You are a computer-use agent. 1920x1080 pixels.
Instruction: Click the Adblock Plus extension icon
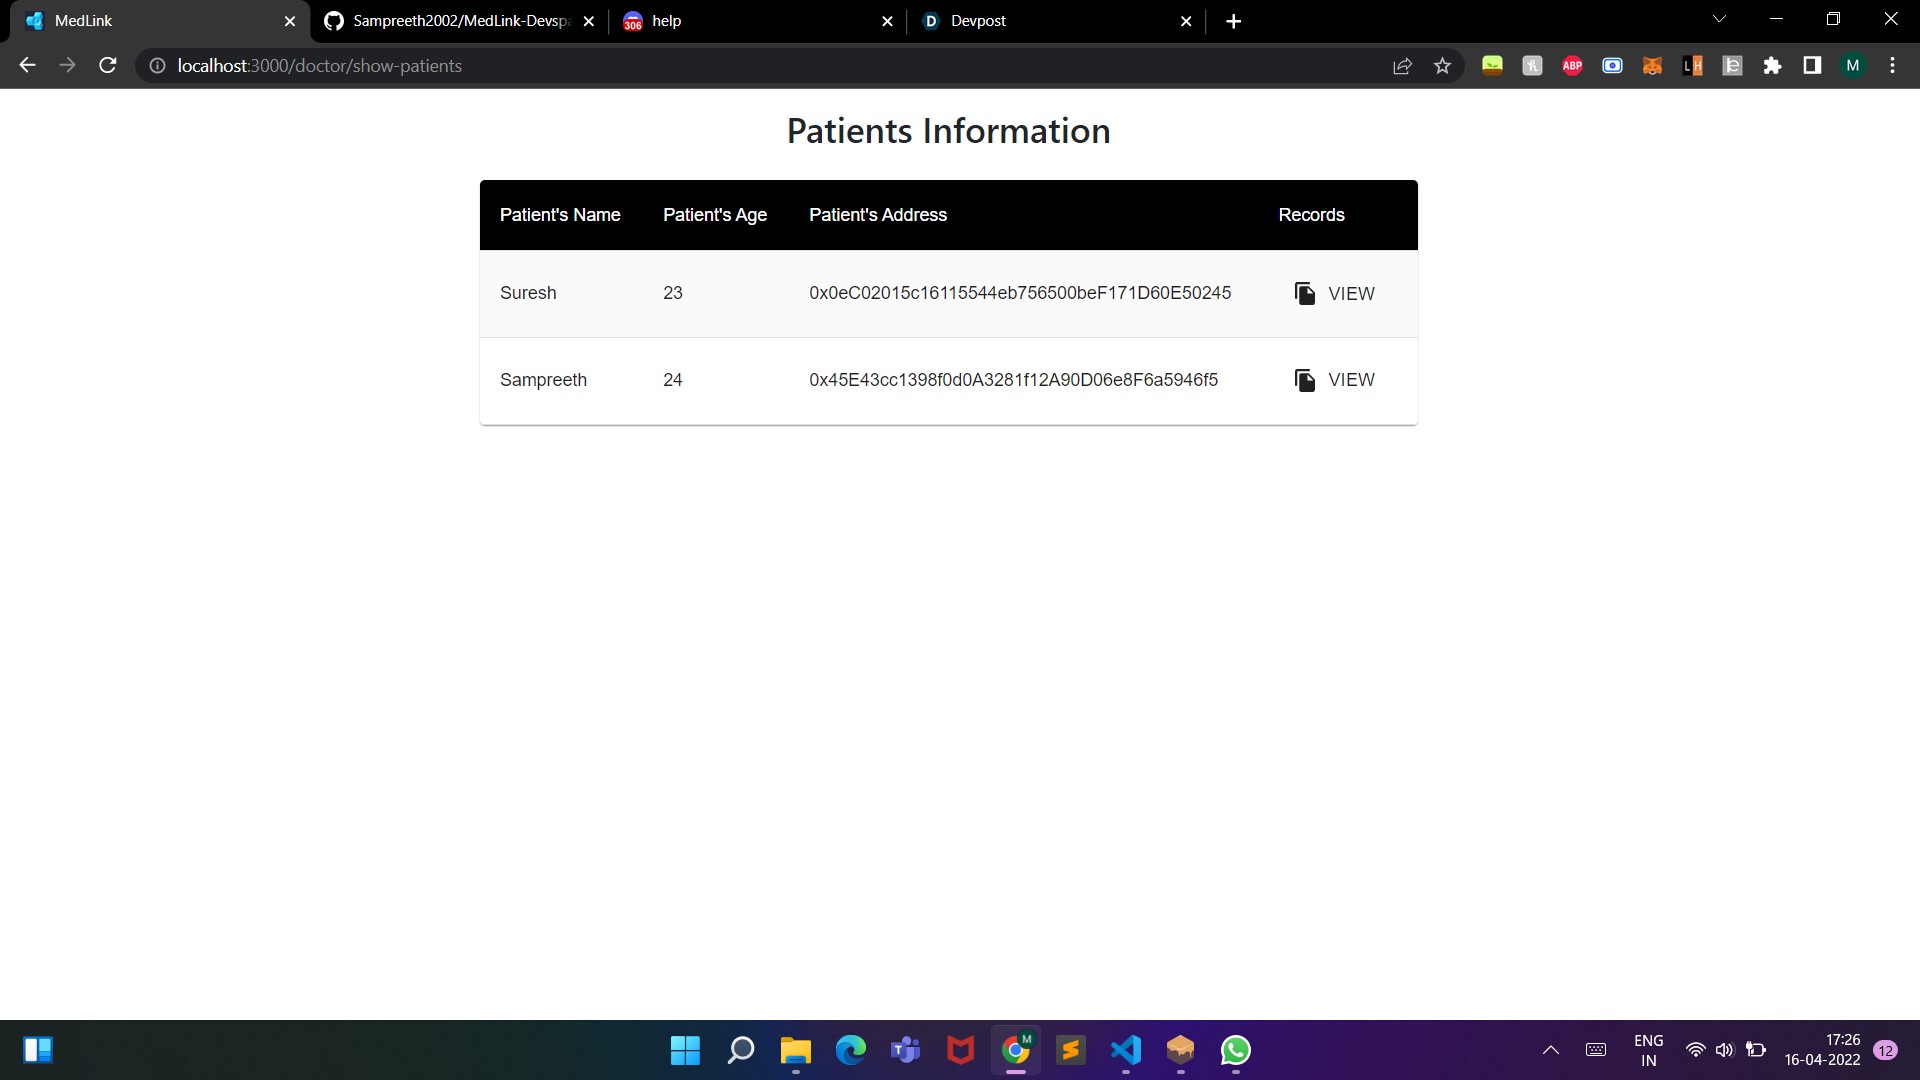tap(1572, 66)
